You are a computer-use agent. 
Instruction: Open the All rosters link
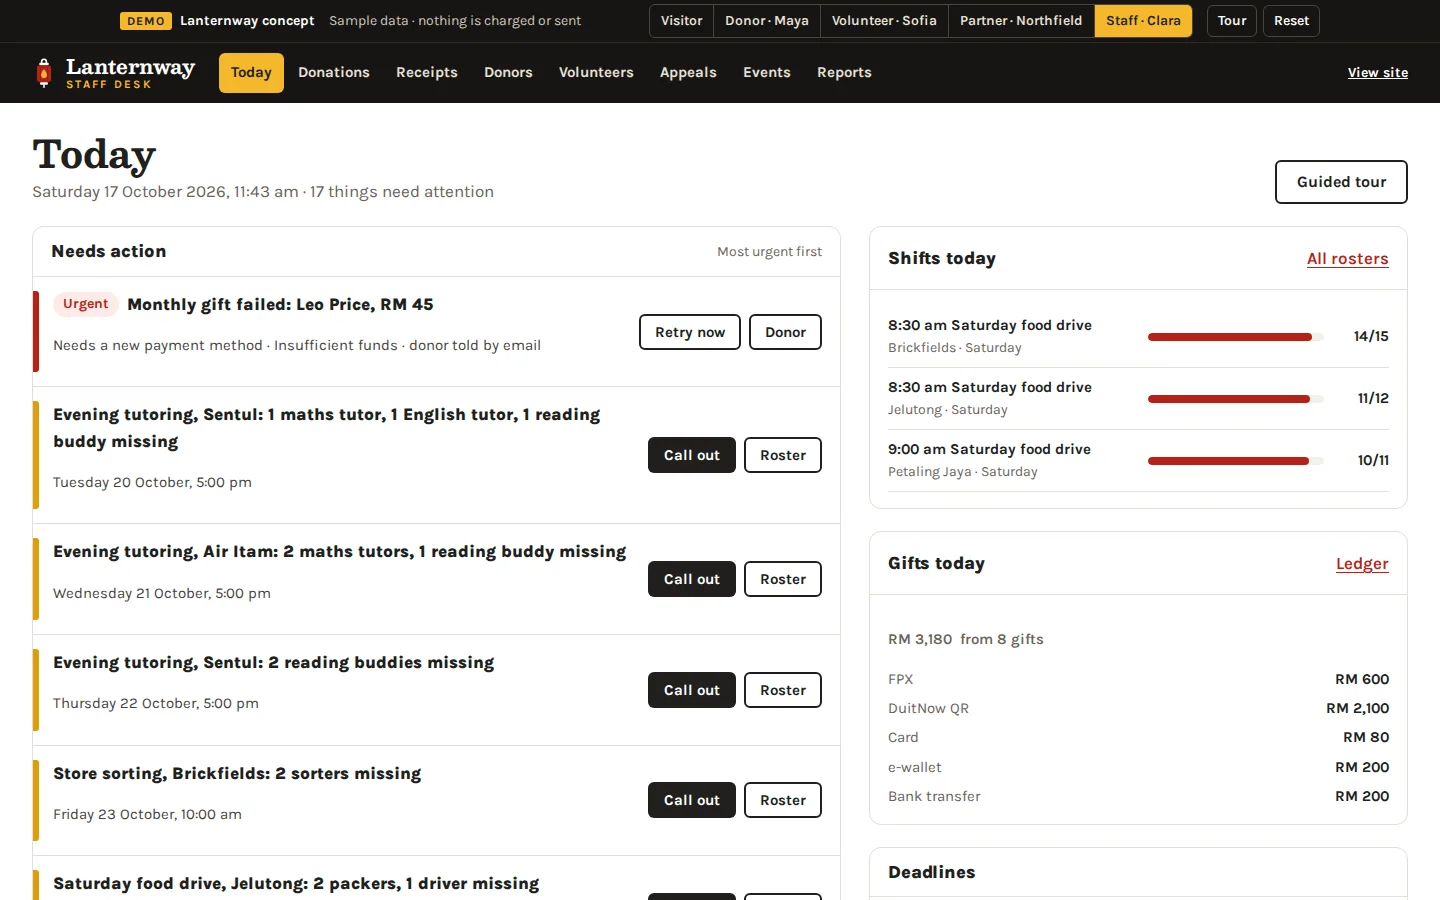coord(1347,259)
